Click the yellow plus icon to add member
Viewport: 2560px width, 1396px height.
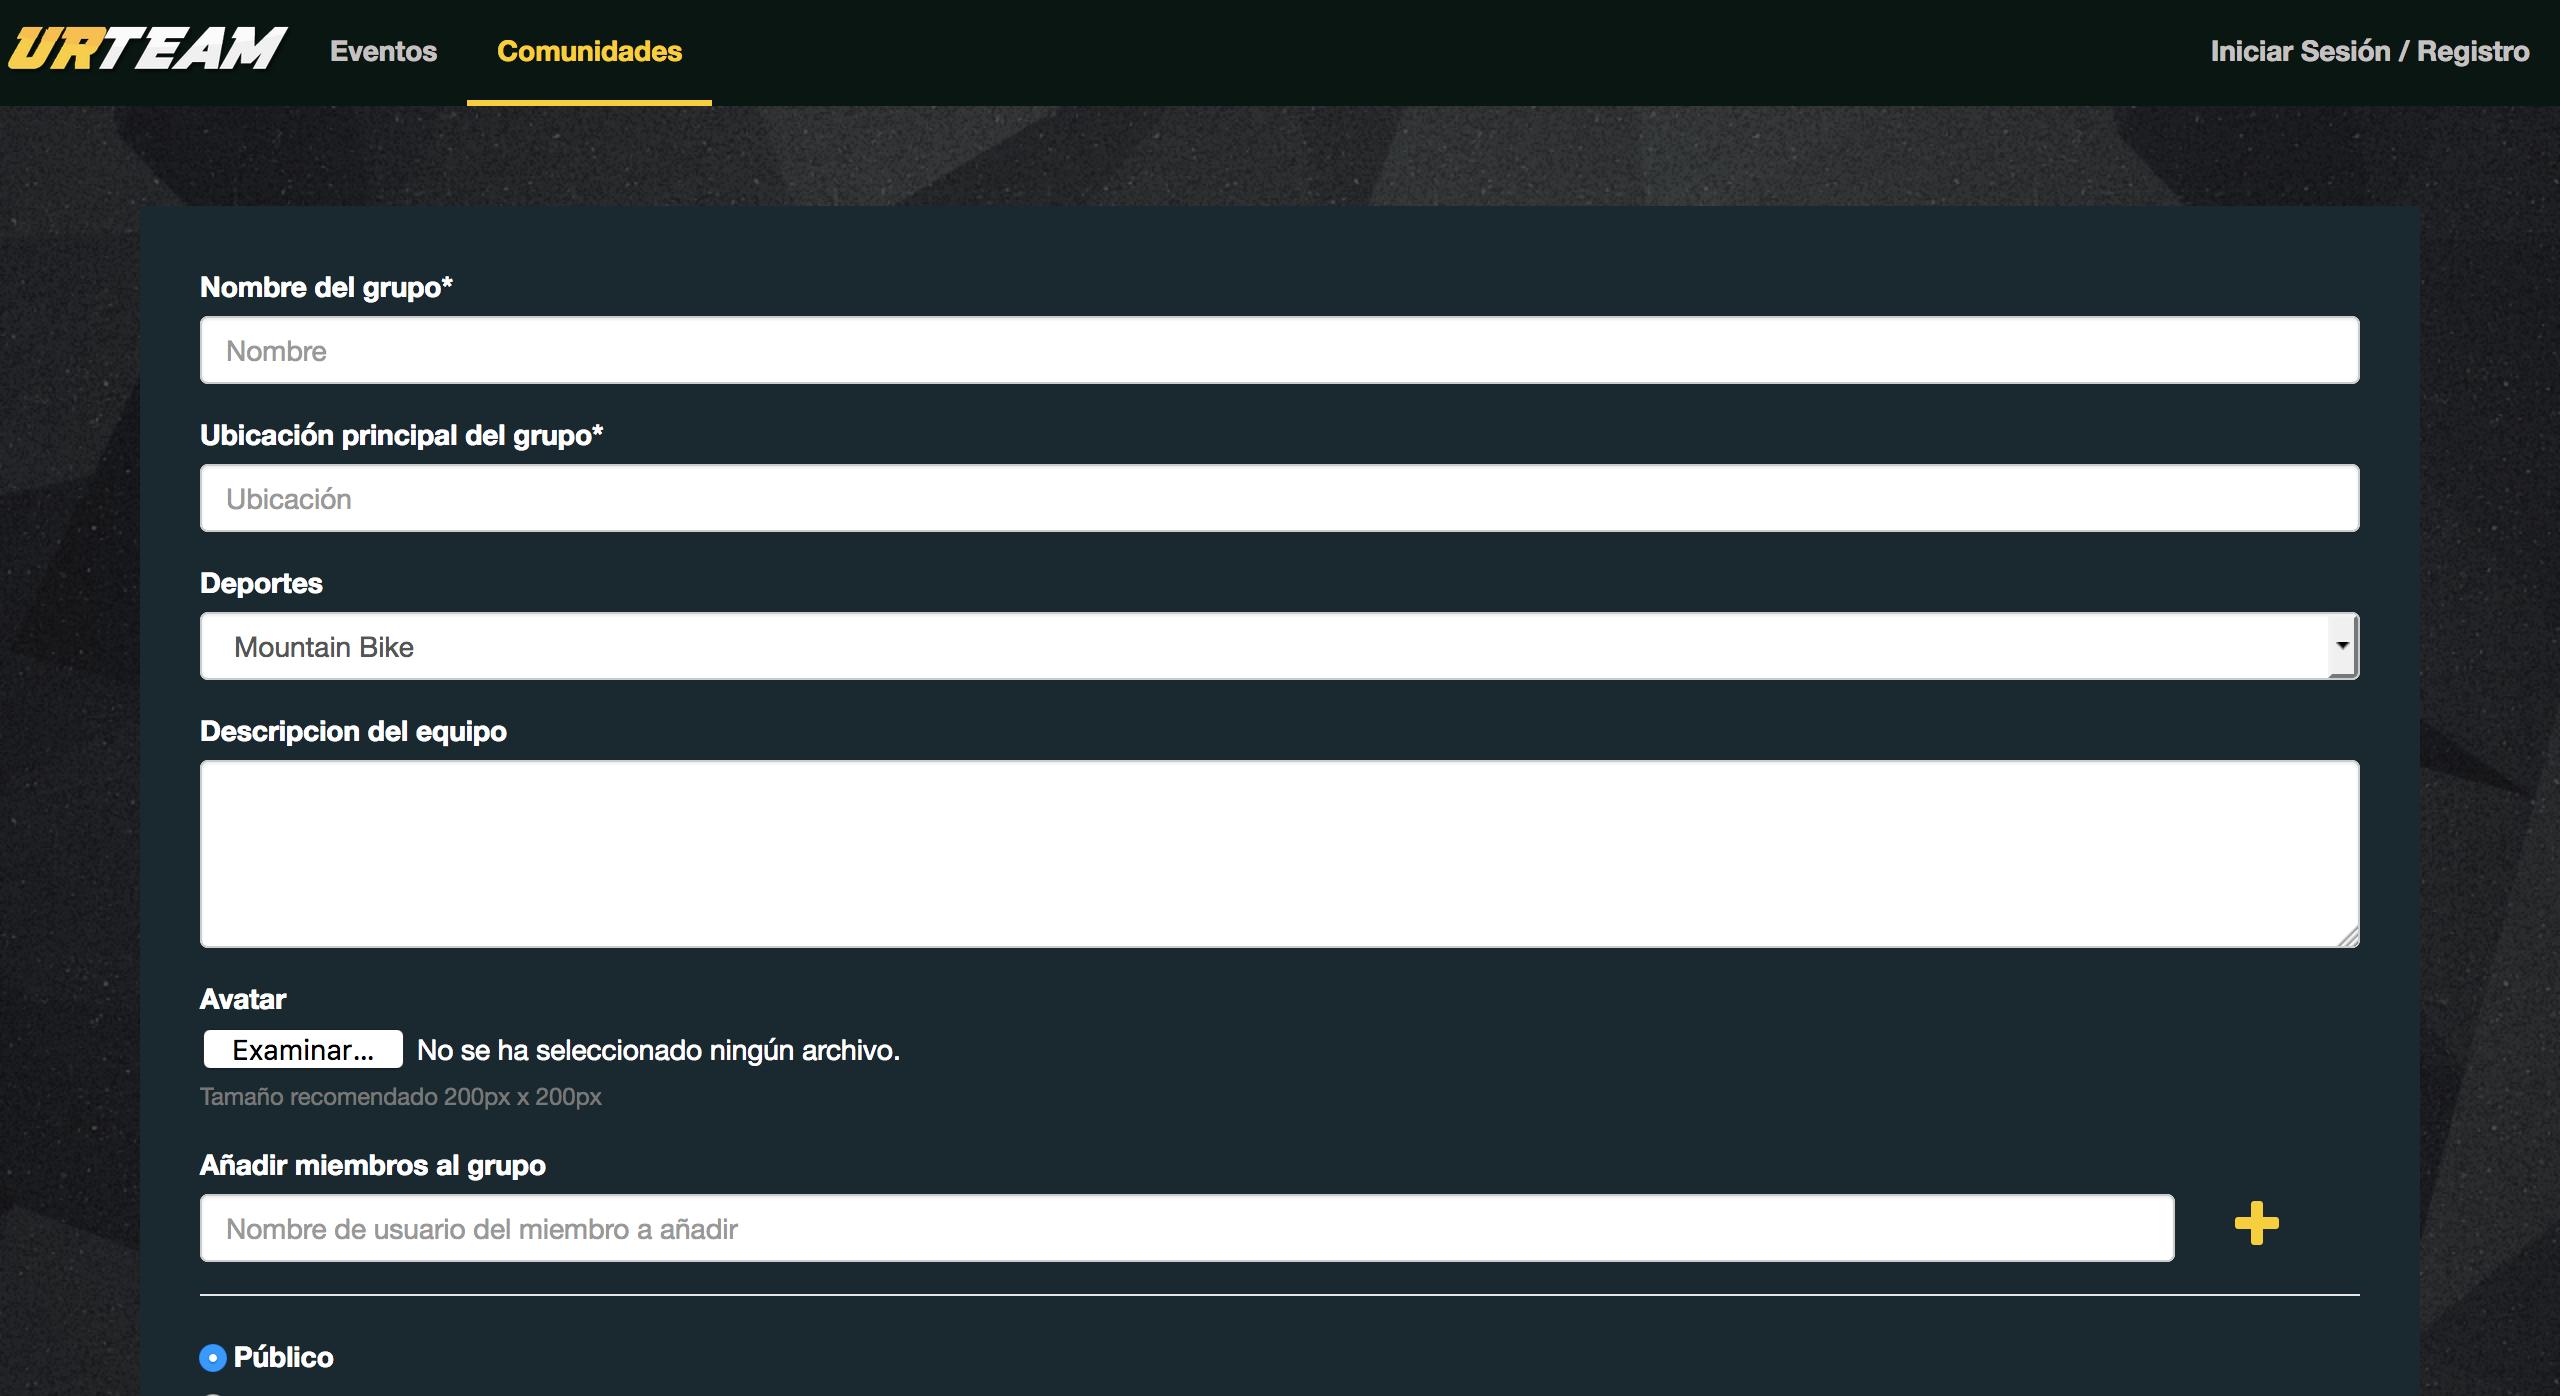click(2256, 1224)
